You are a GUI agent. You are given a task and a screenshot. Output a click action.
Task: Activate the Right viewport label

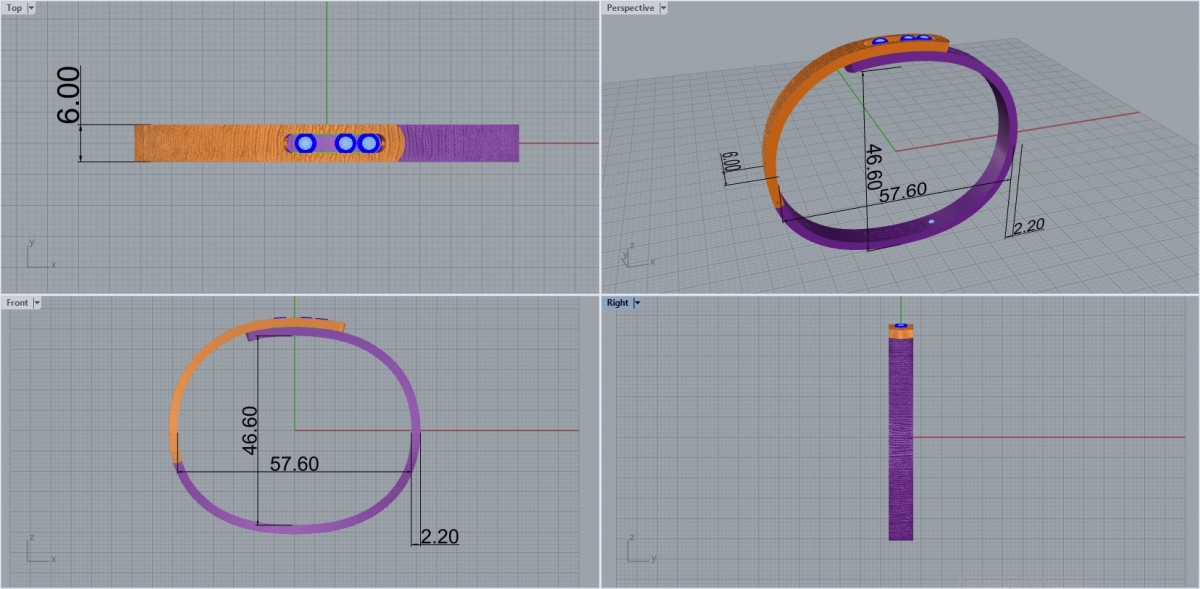click(x=617, y=302)
